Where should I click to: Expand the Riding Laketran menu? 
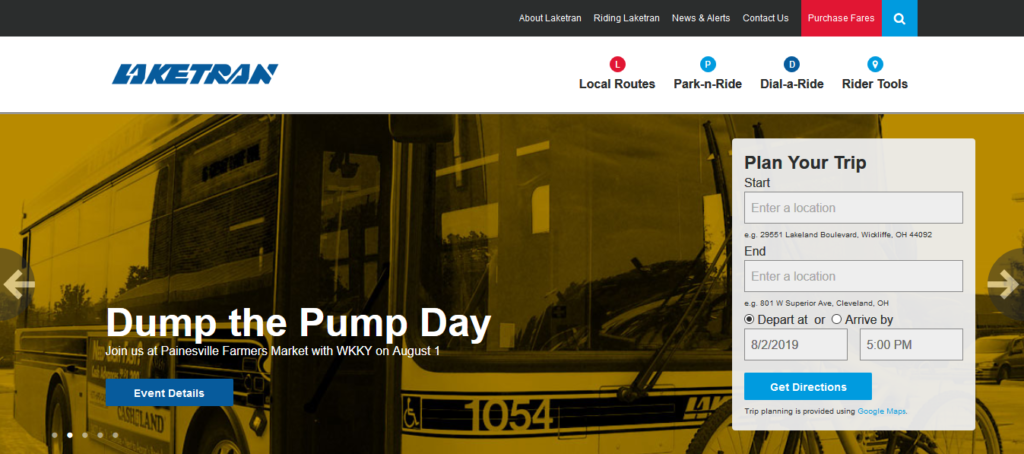click(x=626, y=18)
